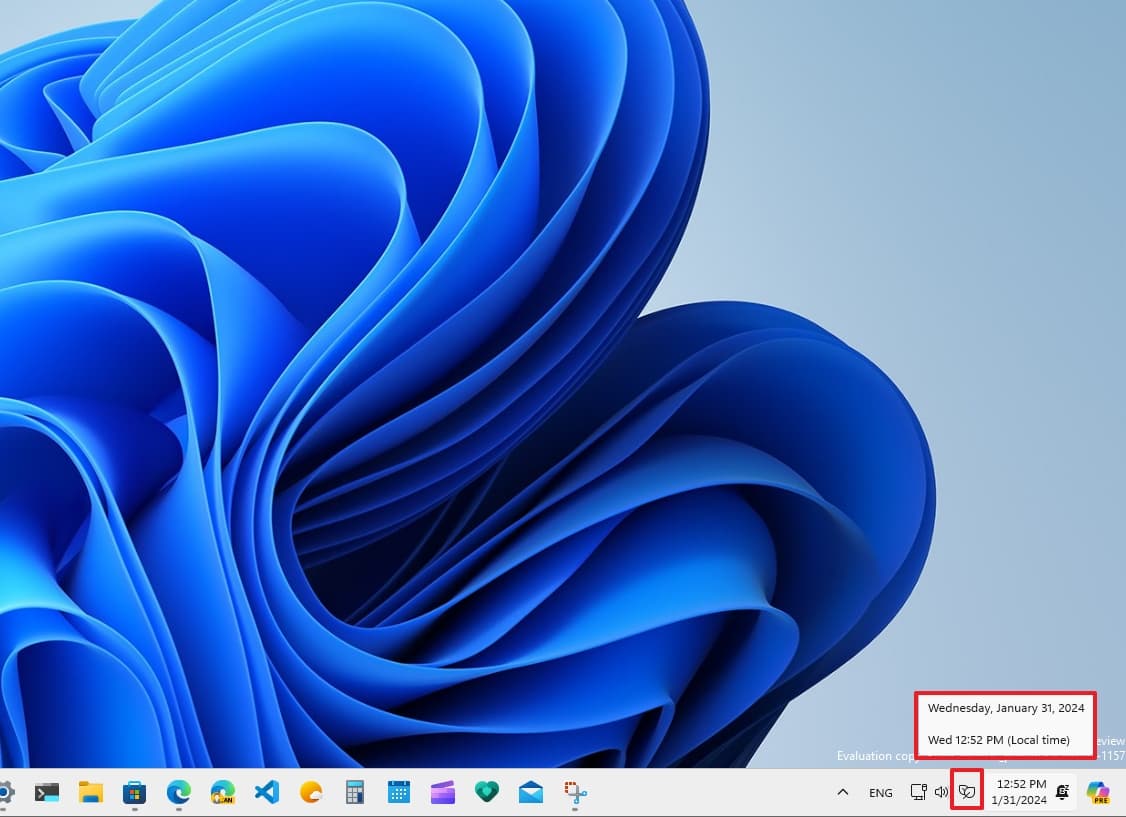
Task: Launch the Weather app
Action: point(310,792)
